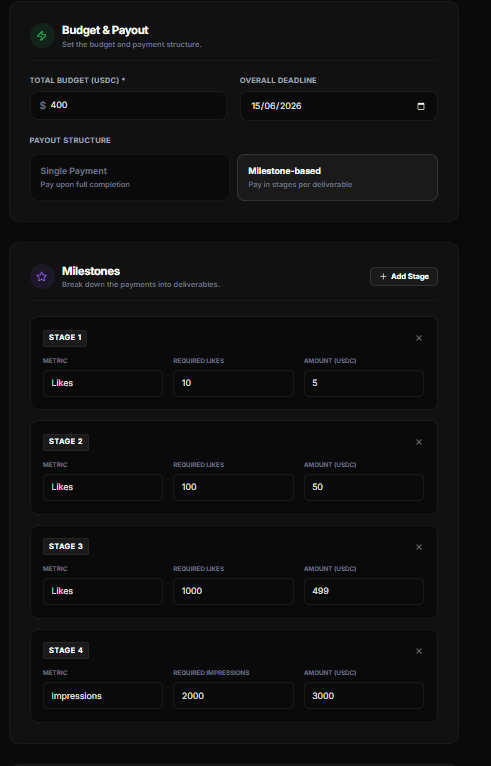The height and width of the screenshot is (766, 491).
Task: Remove Stage 2 with its X icon
Action: [419, 442]
